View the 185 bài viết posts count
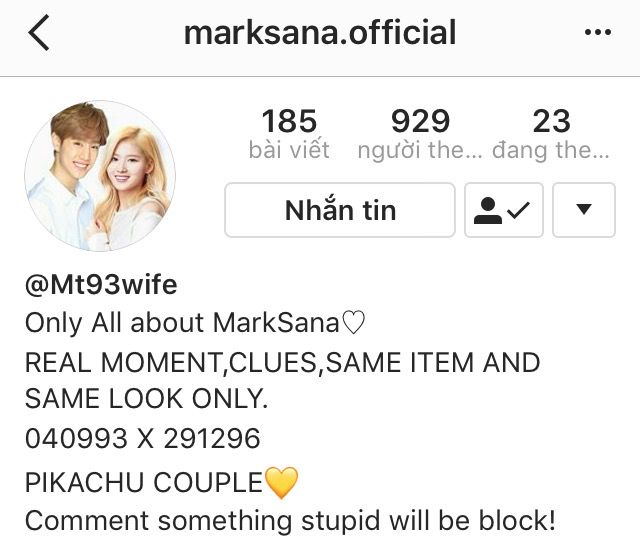The image size is (640, 544). pos(289,133)
